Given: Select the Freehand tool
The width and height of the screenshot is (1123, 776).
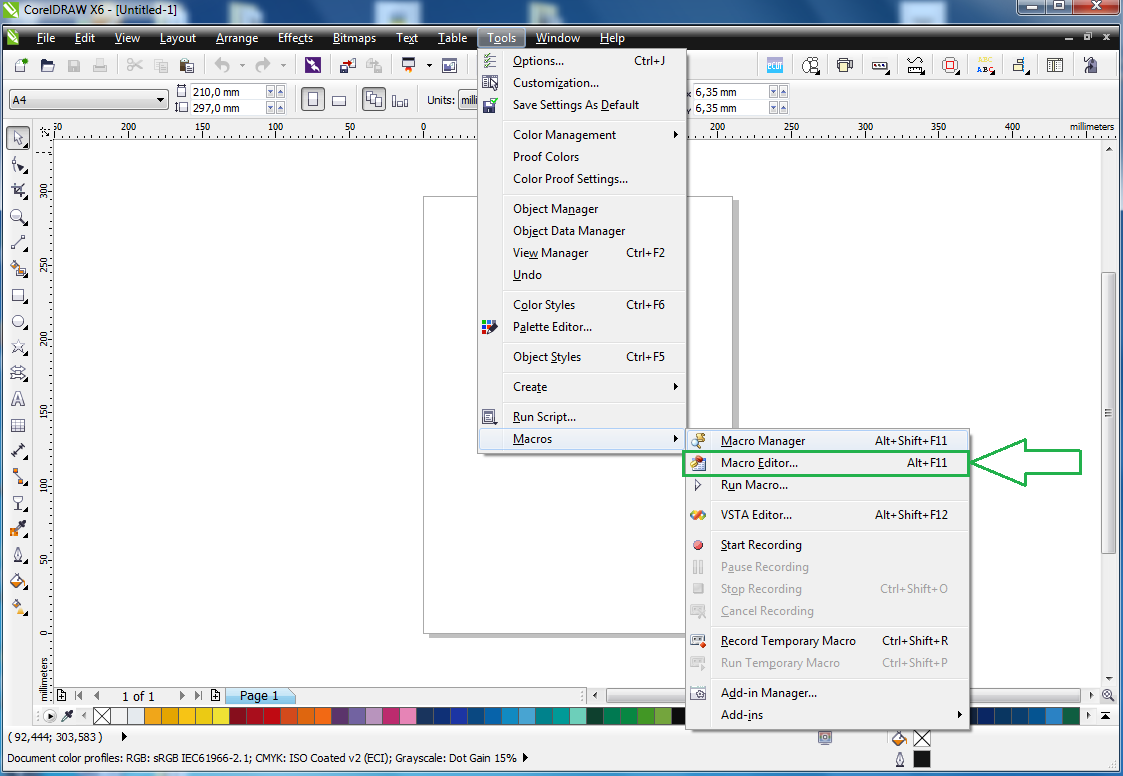Looking at the screenshot, I should point(19,243).
